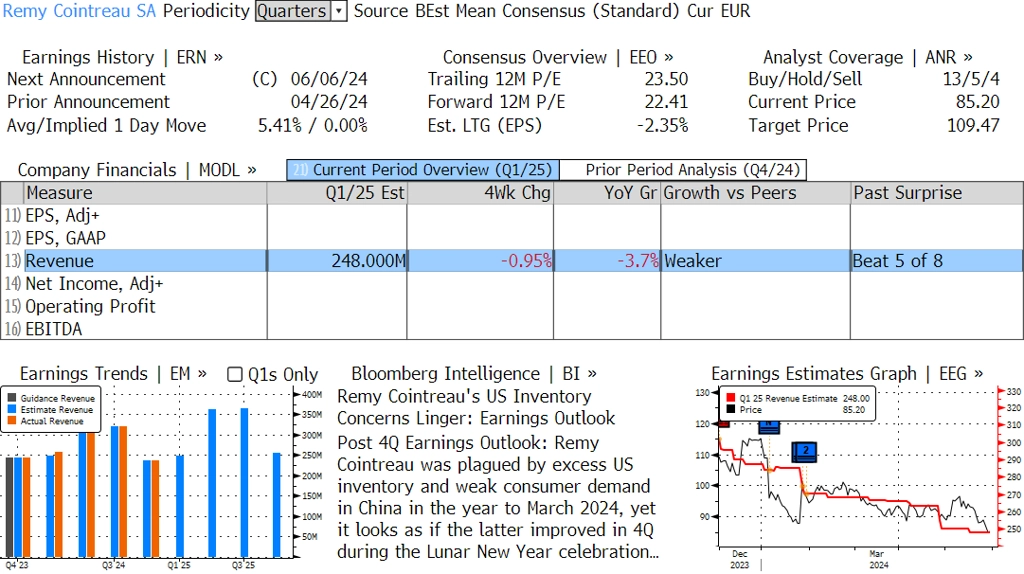Image resolution: width=1024 pixels, height=574 pixels.
Task: Click the Measure column header
Action: pyautogui.click(x=145, y=193)
